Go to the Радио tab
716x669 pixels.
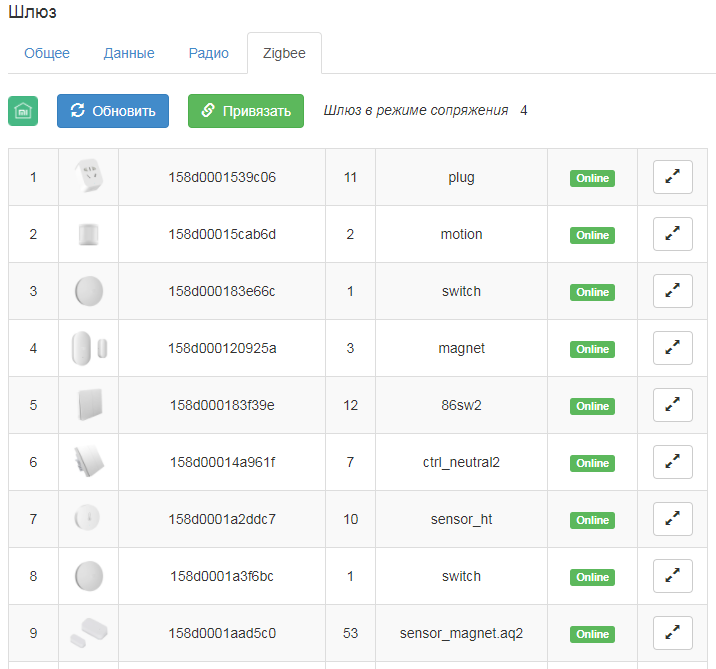pyautogui.click(x=209, y=54)
